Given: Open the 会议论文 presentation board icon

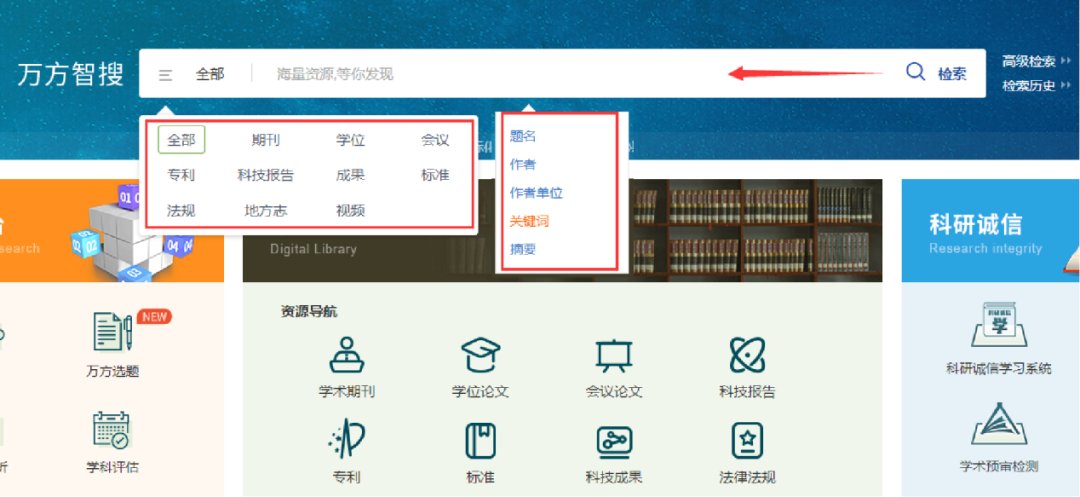Looking at the screenshot, I should click(x=614, y=355).
